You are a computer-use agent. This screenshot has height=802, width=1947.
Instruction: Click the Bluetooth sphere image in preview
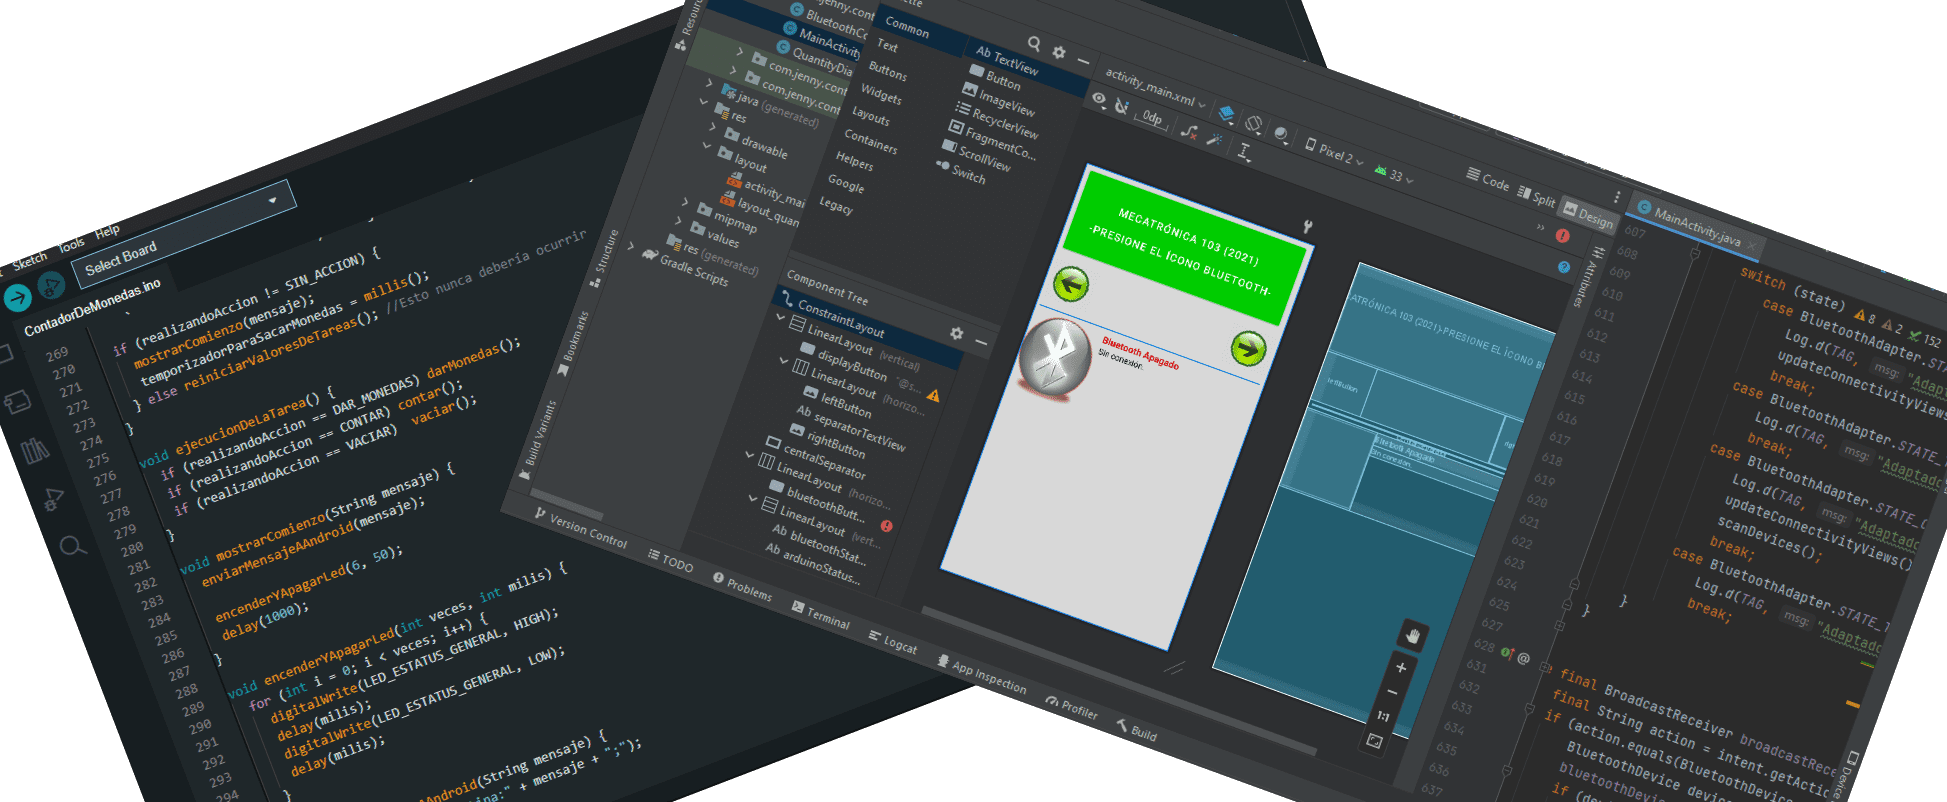(1055, 359)
